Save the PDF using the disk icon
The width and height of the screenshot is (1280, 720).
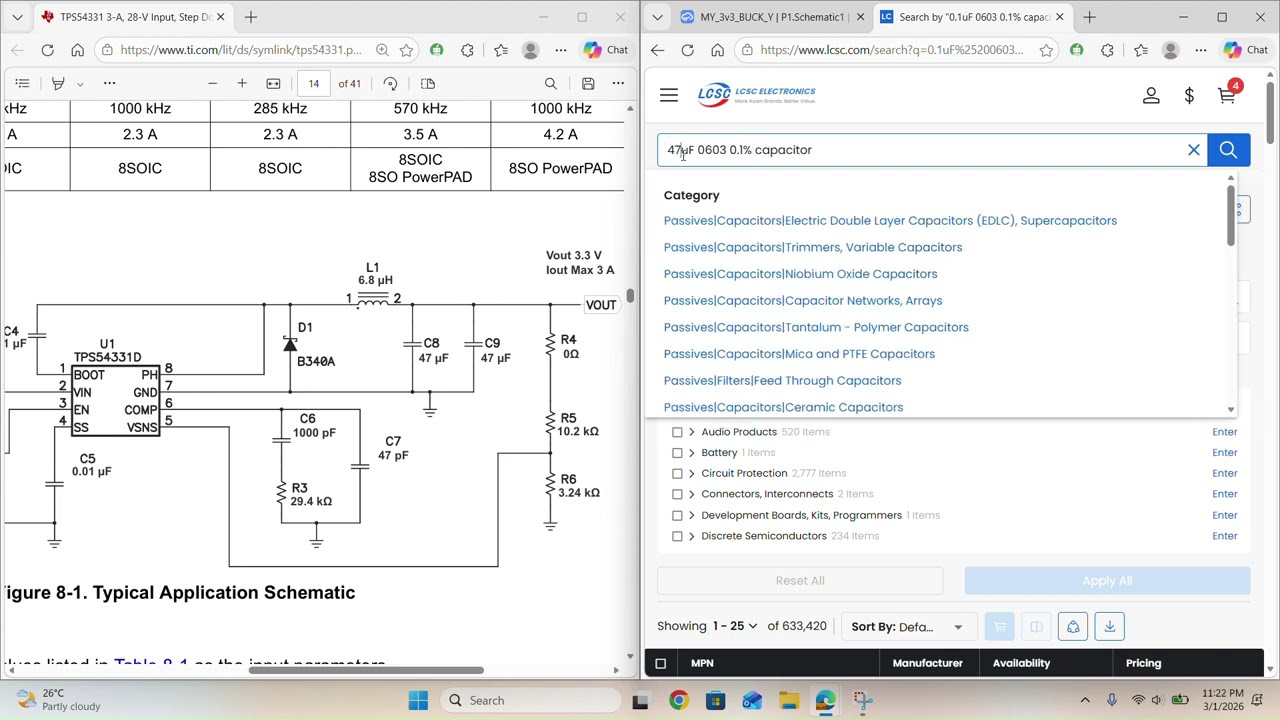pyautogui.click(x=588, y=83)
